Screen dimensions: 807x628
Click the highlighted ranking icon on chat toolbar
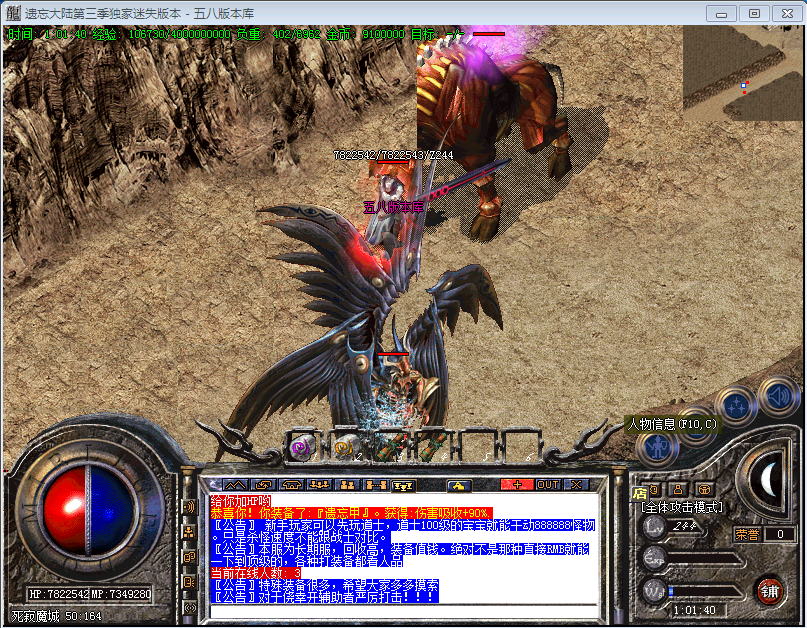(403, 485)
